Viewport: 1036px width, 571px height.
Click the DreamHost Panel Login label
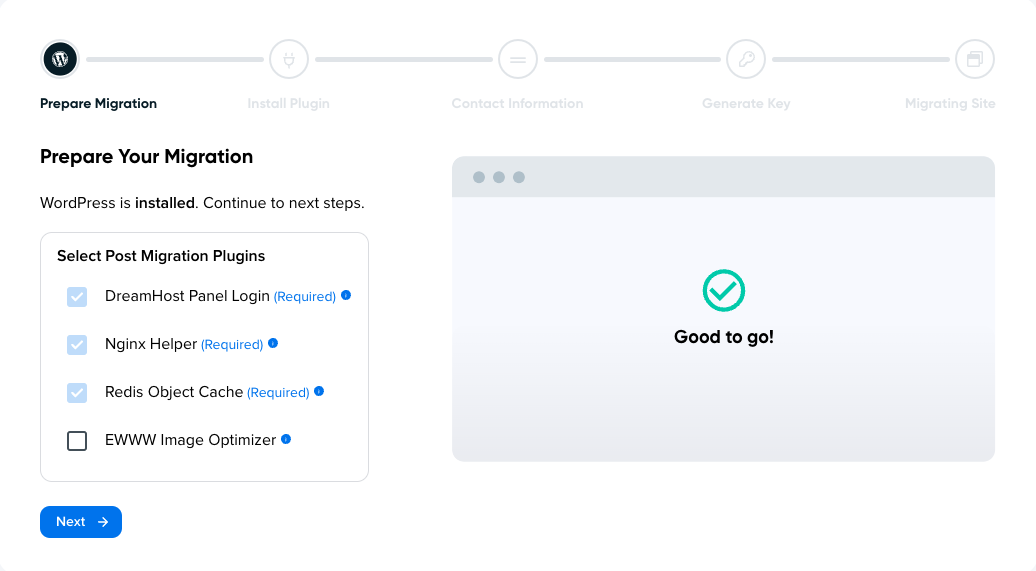[x=187, y=296]
